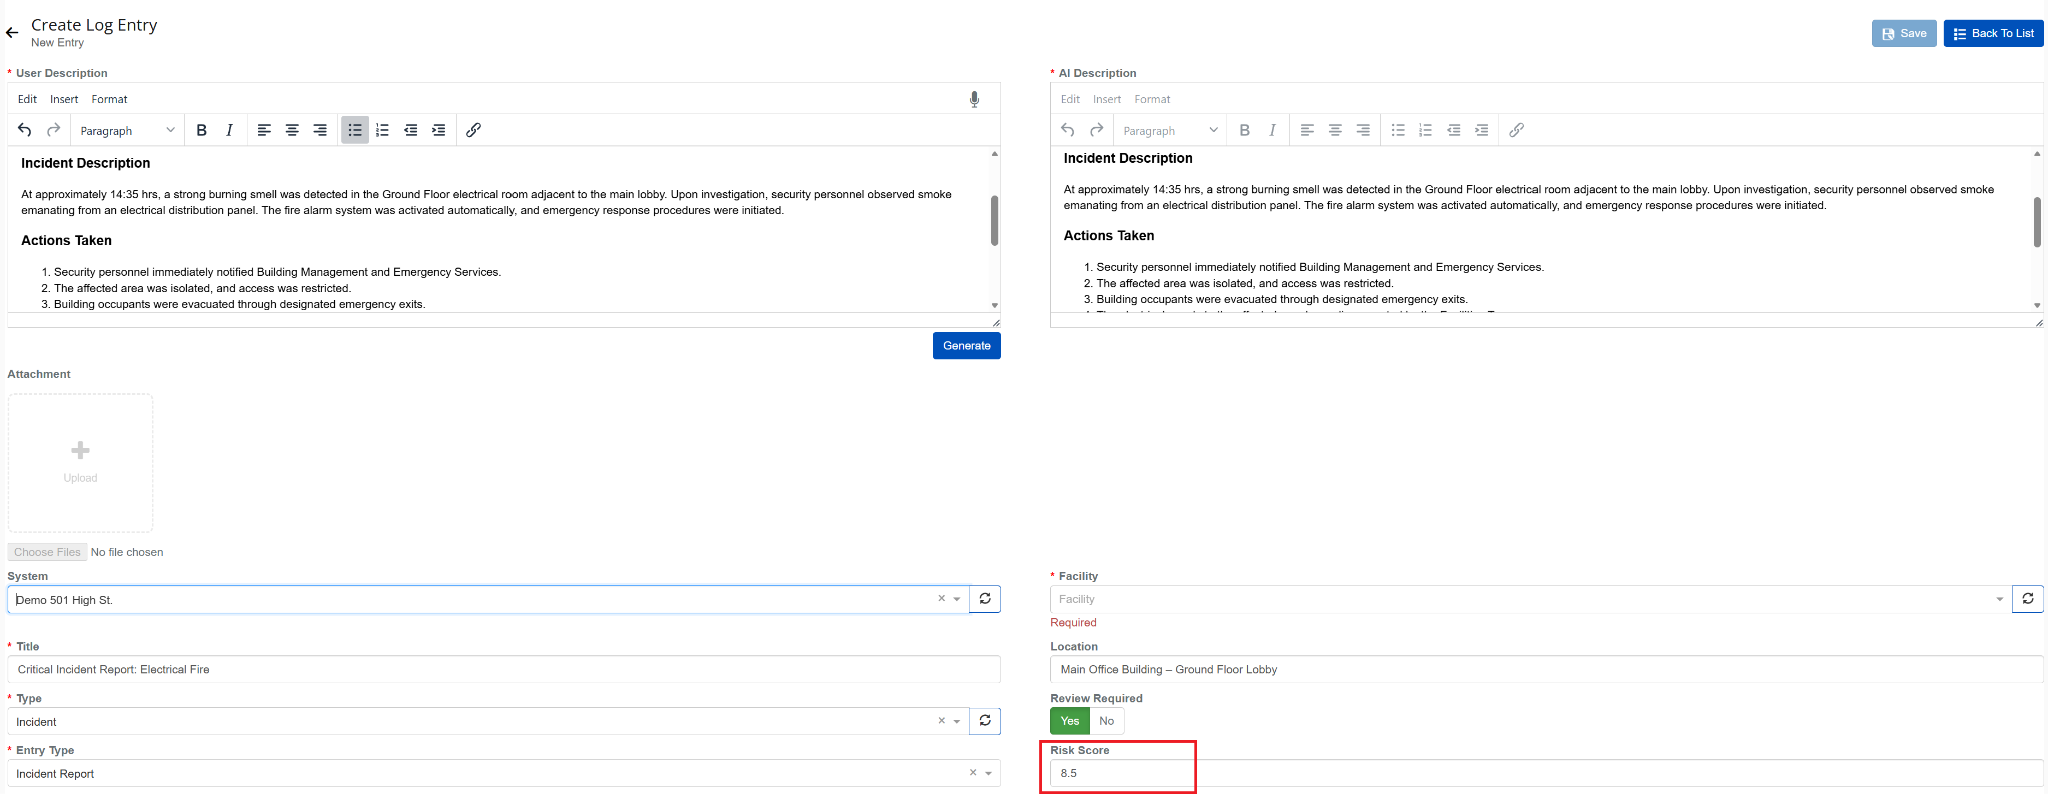The height and width of the screenshot is (794, 2048).
Task: Set Review Required to No
Action: click(x=1107, y=721)
